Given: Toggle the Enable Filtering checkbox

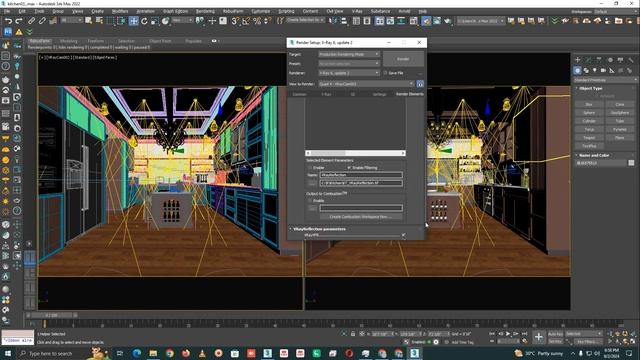Looking at the screenshot, I should (x=349, y=168).
